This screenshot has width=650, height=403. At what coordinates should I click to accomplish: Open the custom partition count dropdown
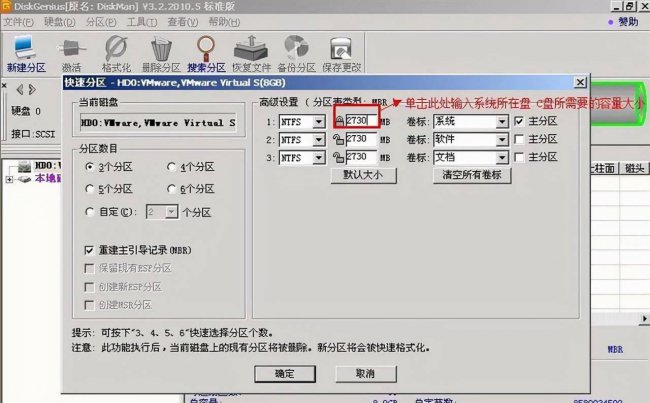click(x=171, y=212)
